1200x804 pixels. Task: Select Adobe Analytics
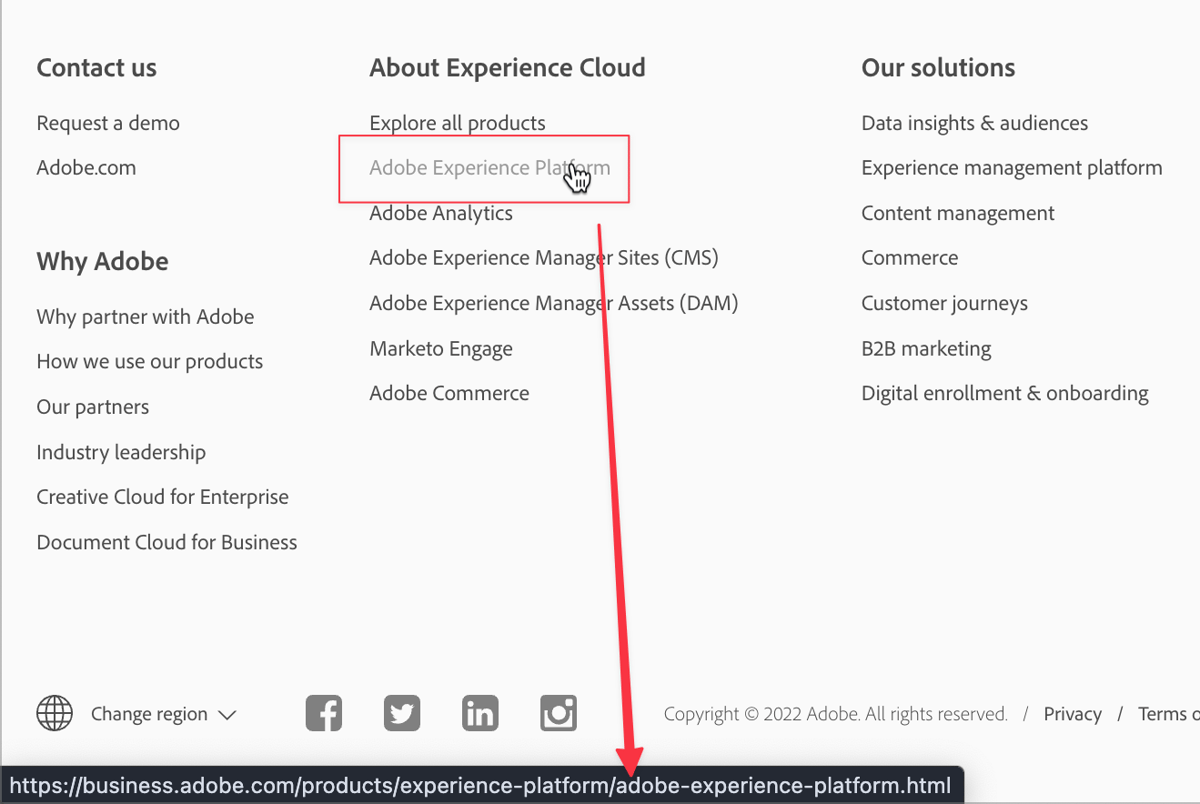441,212
